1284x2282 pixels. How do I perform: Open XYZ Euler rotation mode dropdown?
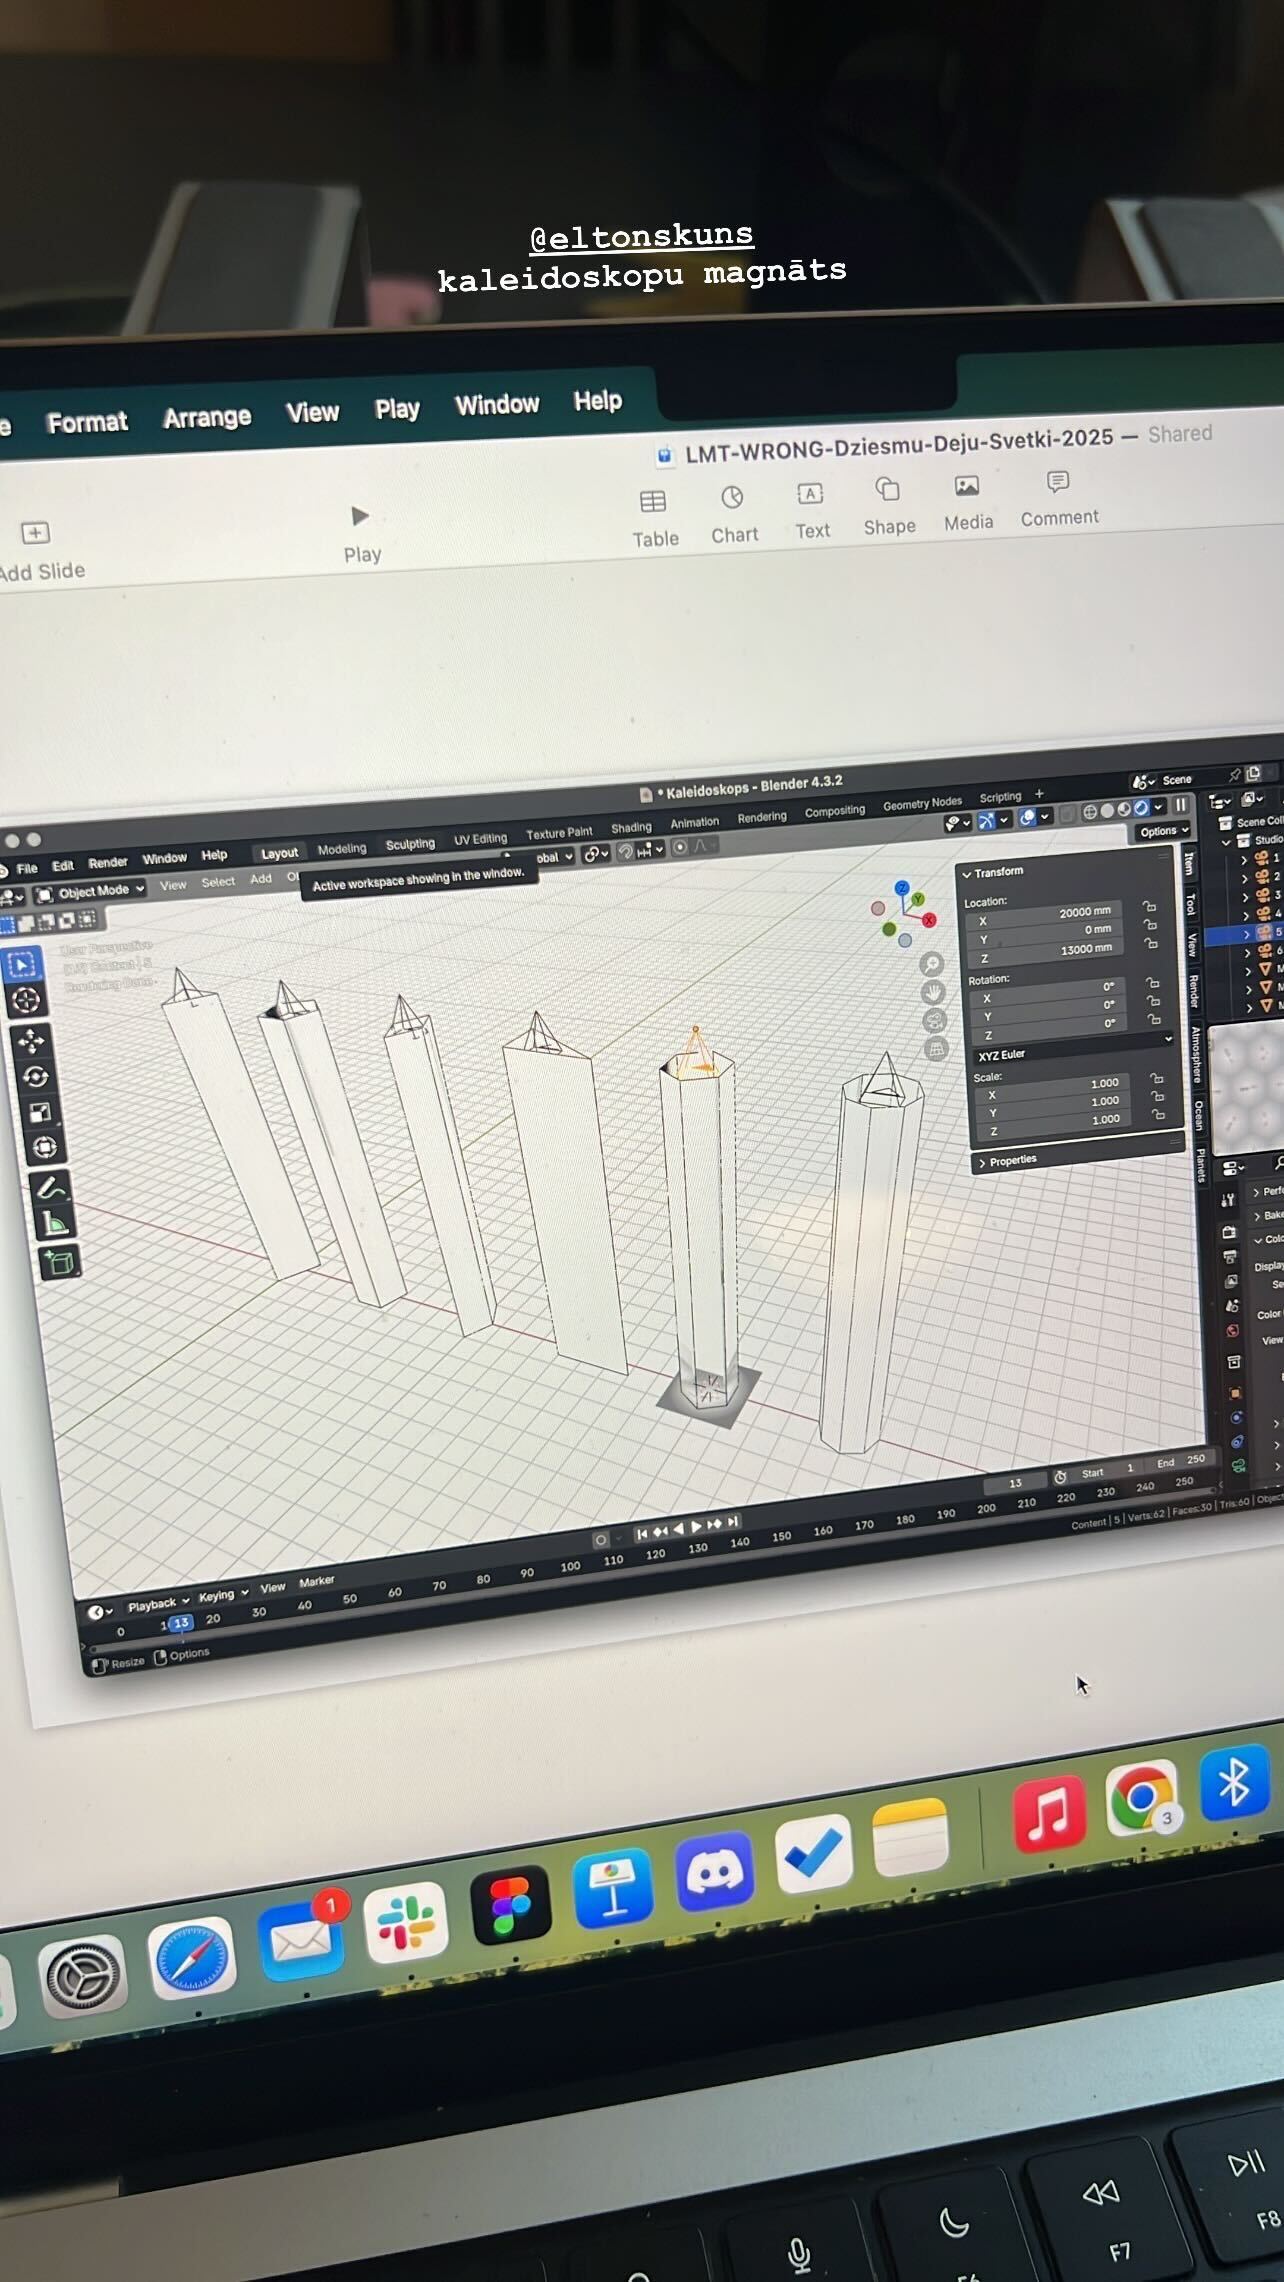[x=1074, y=1048]
